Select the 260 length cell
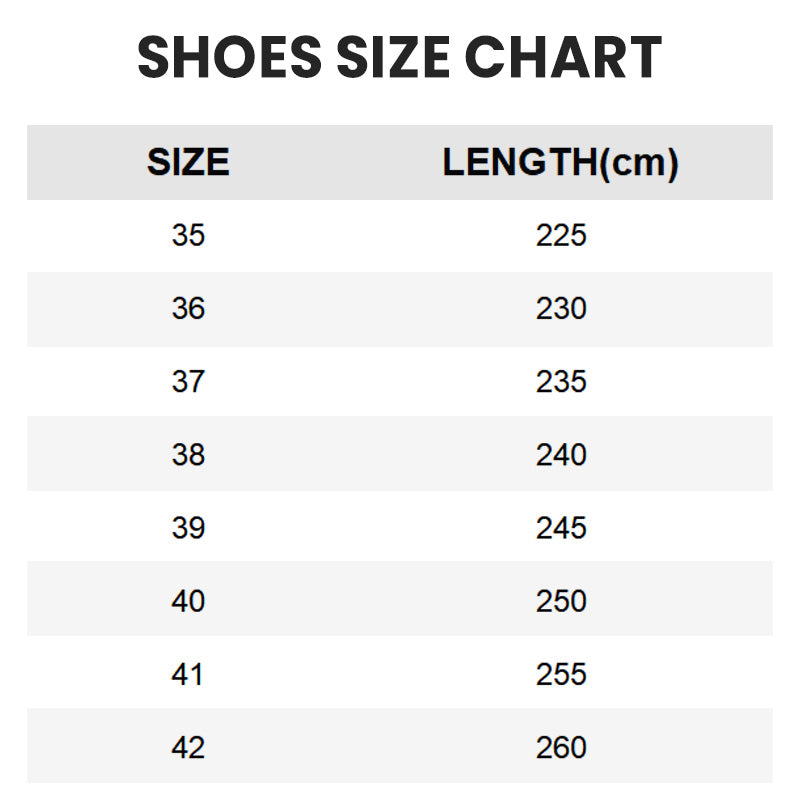 (560, 747)
